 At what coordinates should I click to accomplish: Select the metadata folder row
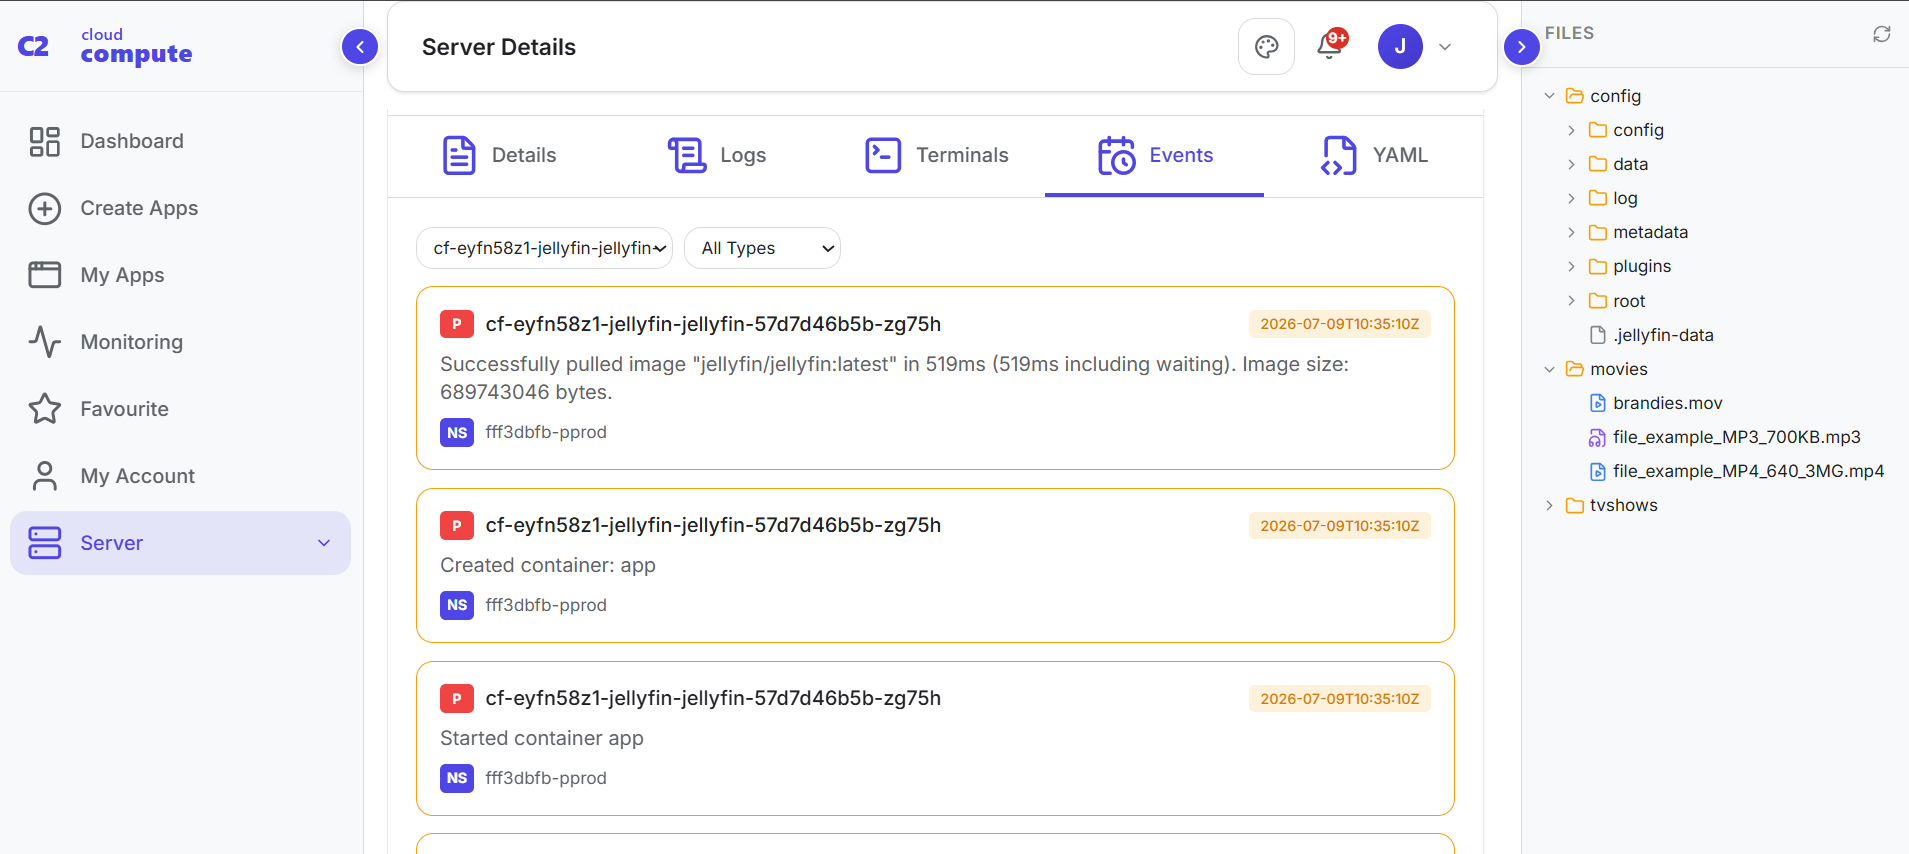(x=1715, y=232)
